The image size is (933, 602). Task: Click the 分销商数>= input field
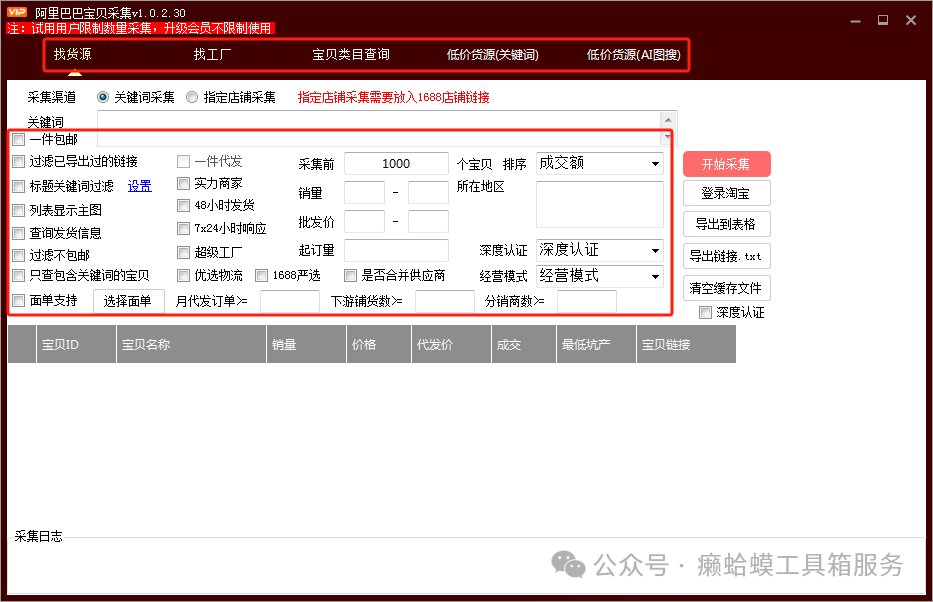(587, 302)
